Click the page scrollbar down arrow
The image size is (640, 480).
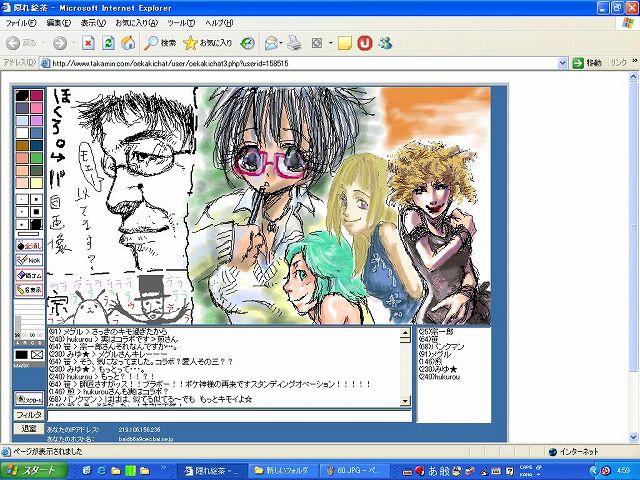(634, 436)
